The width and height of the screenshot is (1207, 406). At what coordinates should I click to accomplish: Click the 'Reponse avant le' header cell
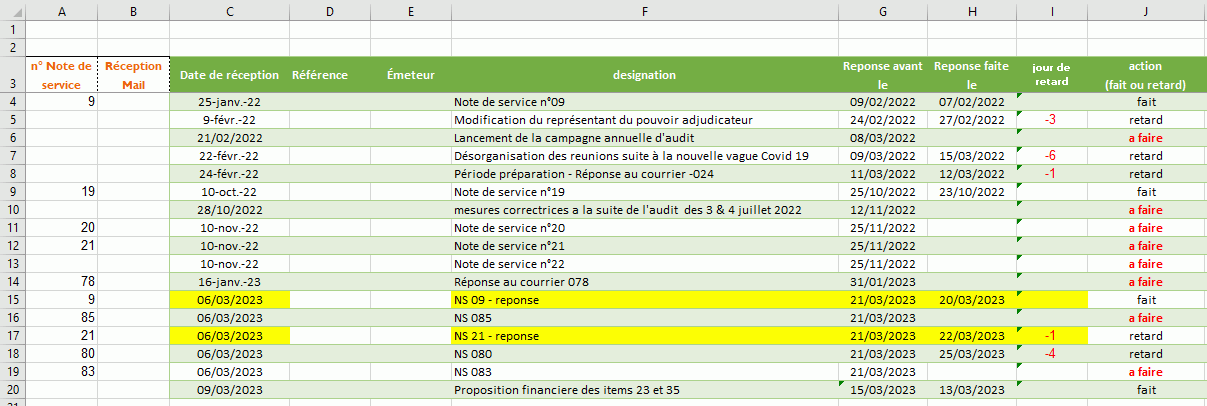(x=883, y=75)
